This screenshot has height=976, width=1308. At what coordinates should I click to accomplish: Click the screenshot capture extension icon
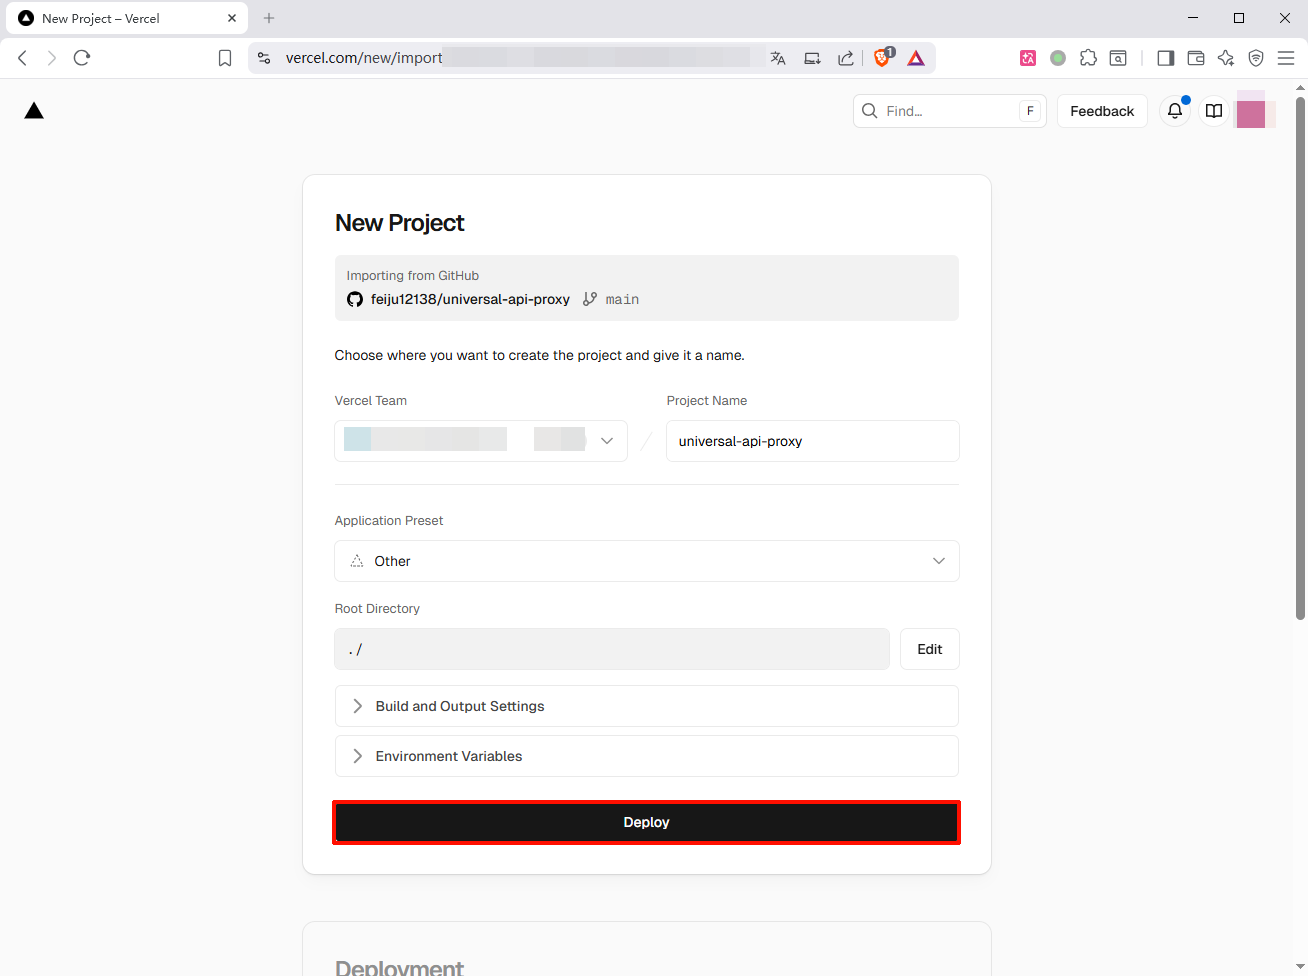click(x=1118, y=58)
